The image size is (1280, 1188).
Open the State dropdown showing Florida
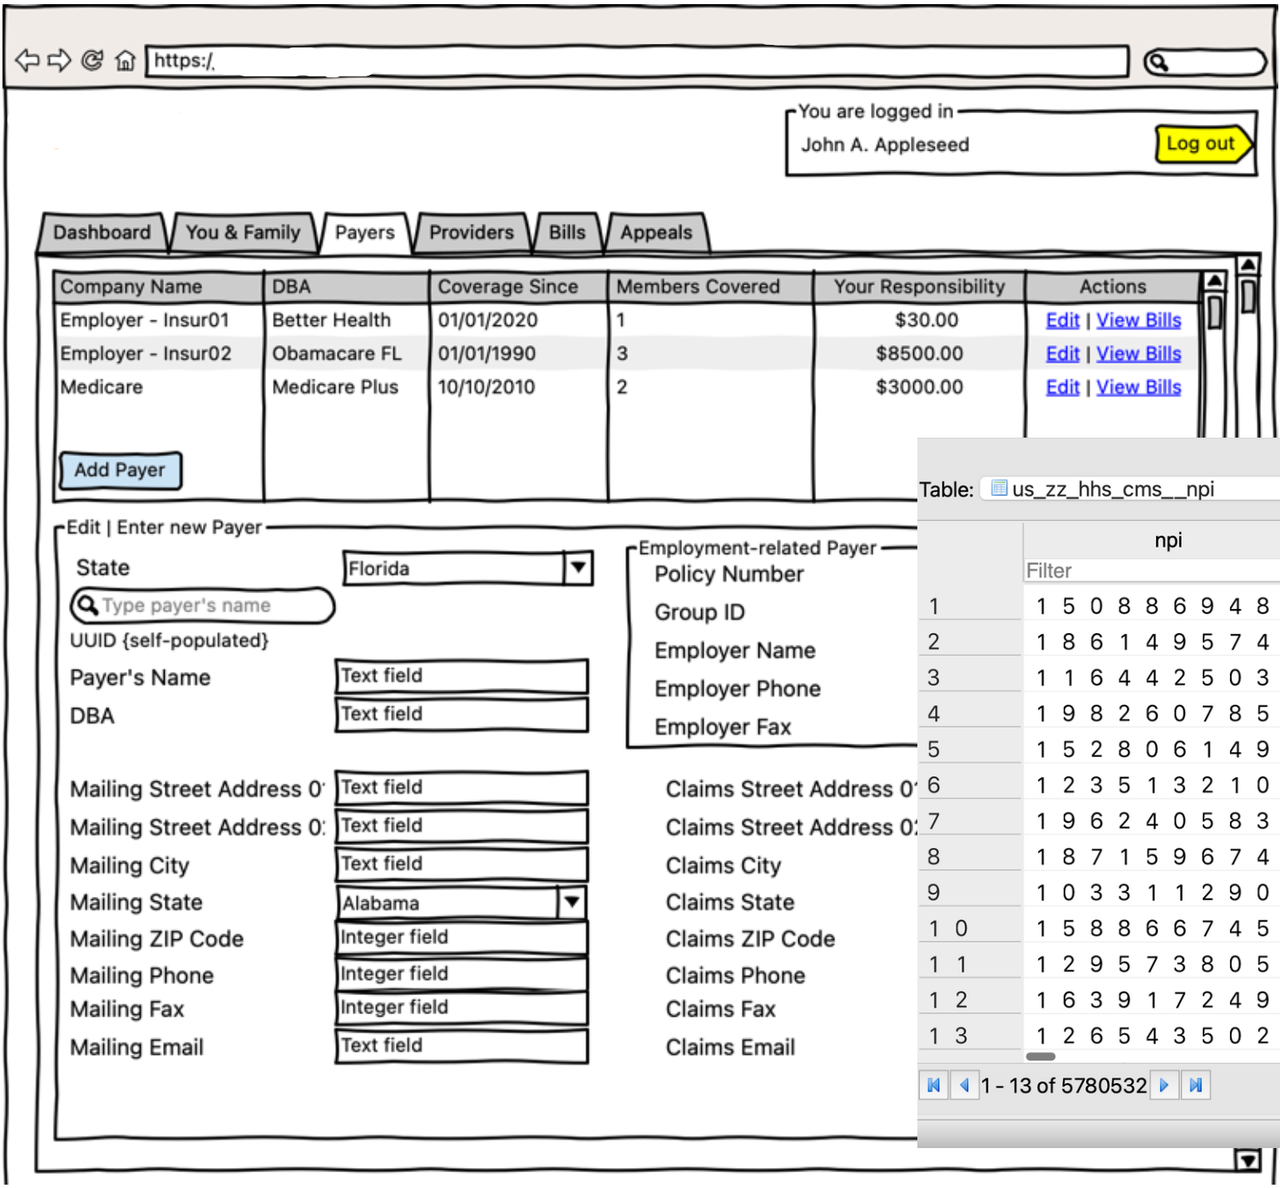[x=578, y=568]
